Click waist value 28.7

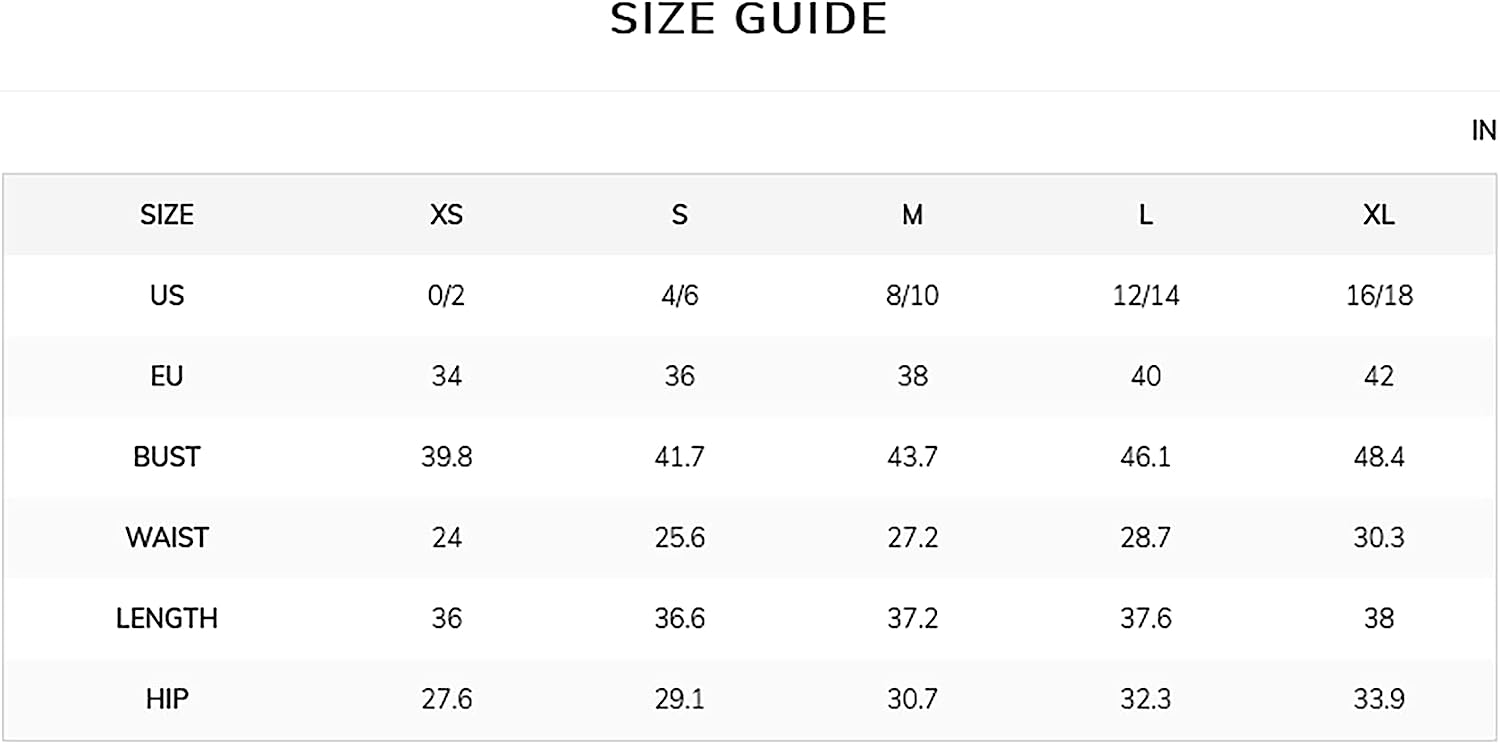(1145, 538)
